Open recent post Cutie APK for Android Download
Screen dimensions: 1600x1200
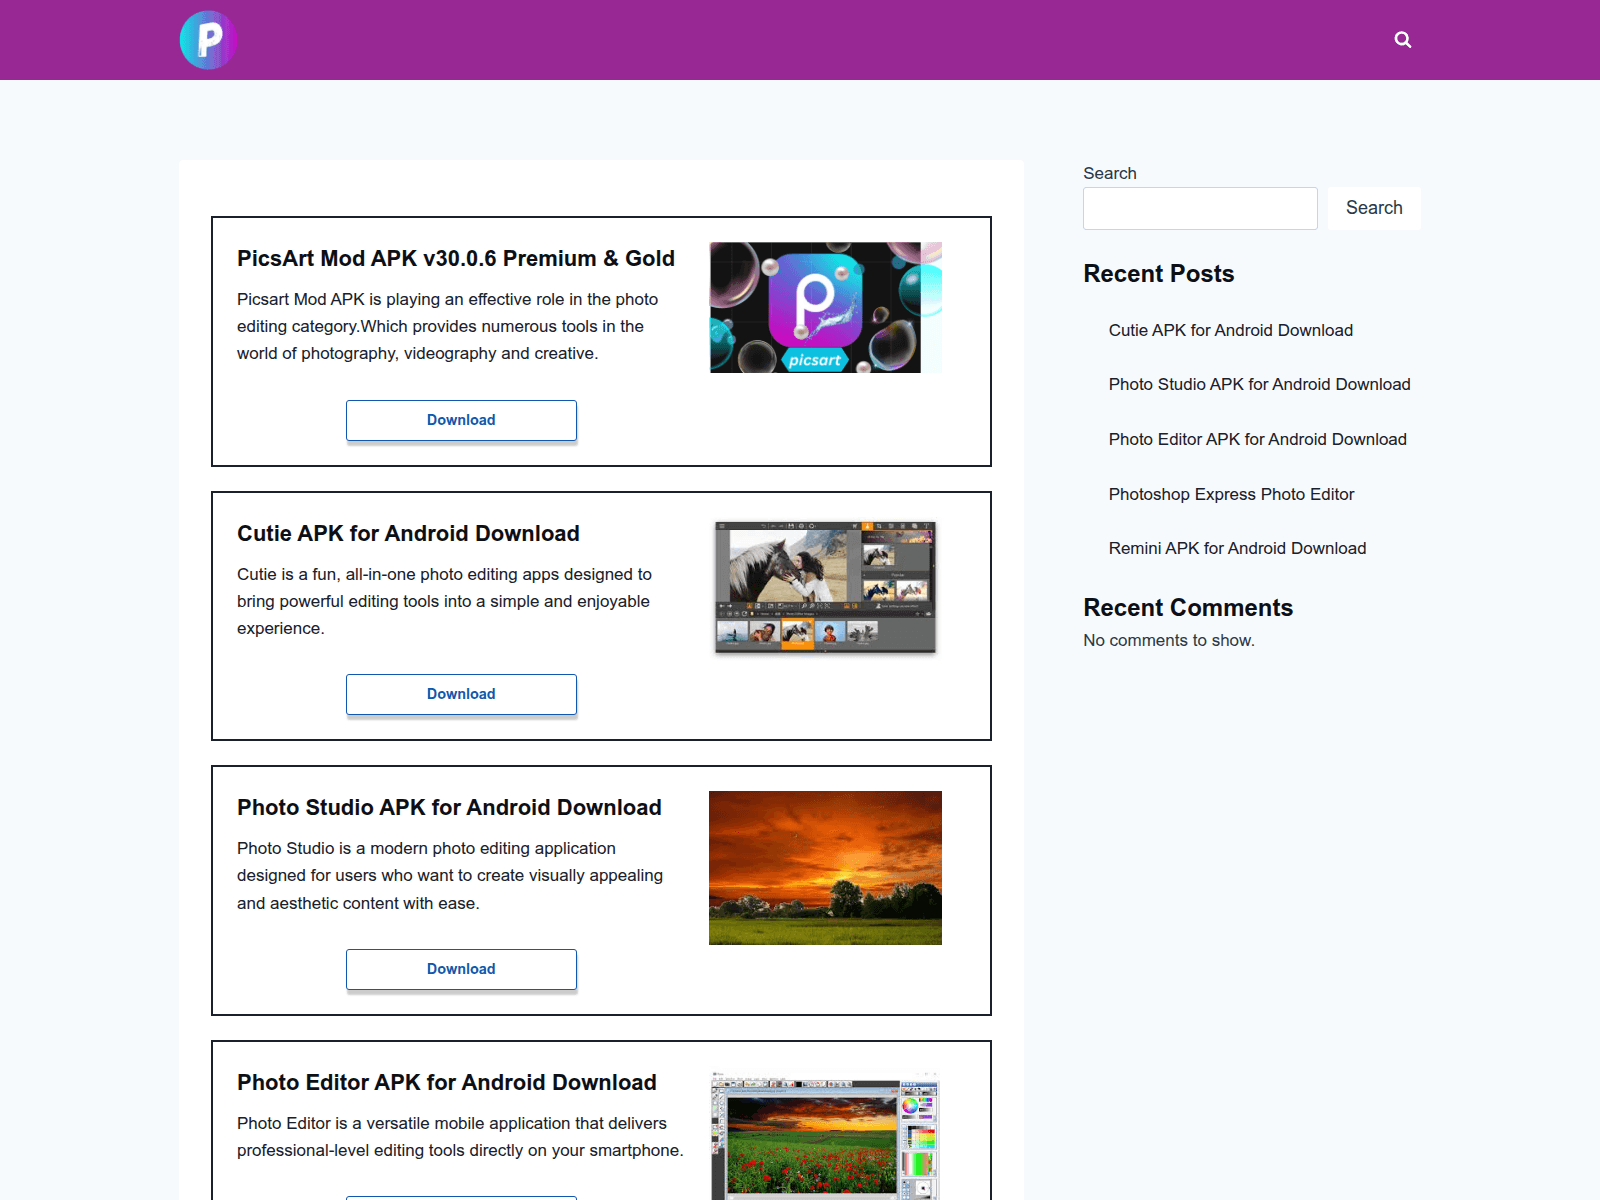pos(1231,330)
